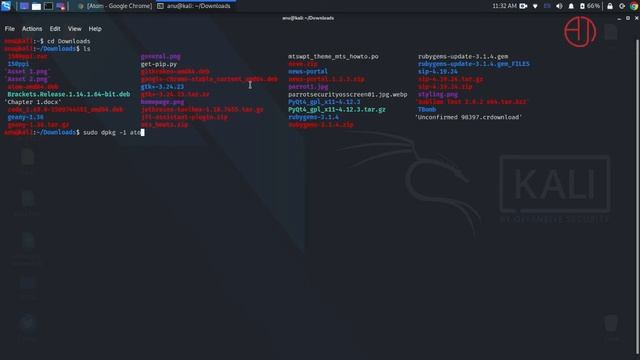Open the Help menu
Viewport: 640px width, 360px height.
95,29
